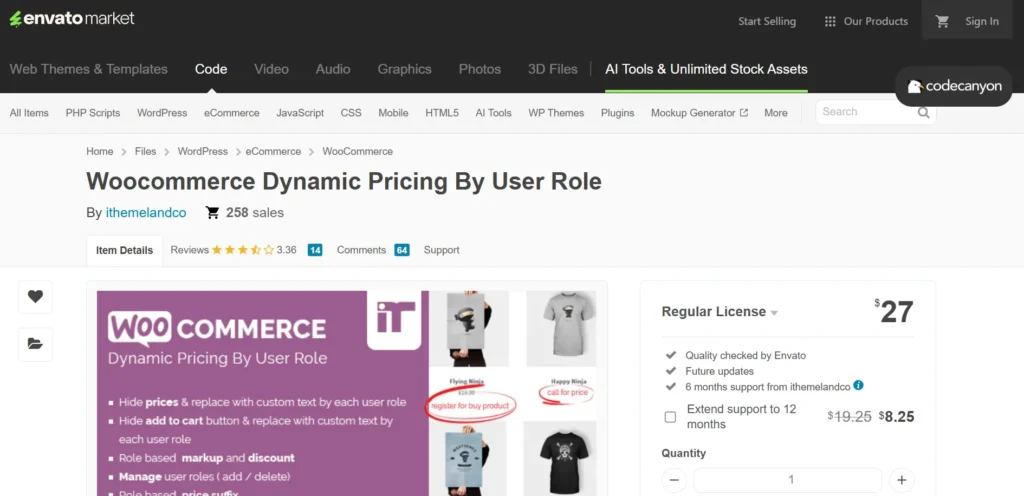This screenshot has height=496, width=1024.
Task: Click the black skull t-shirt thumbnail
Action: pos(560,457)
